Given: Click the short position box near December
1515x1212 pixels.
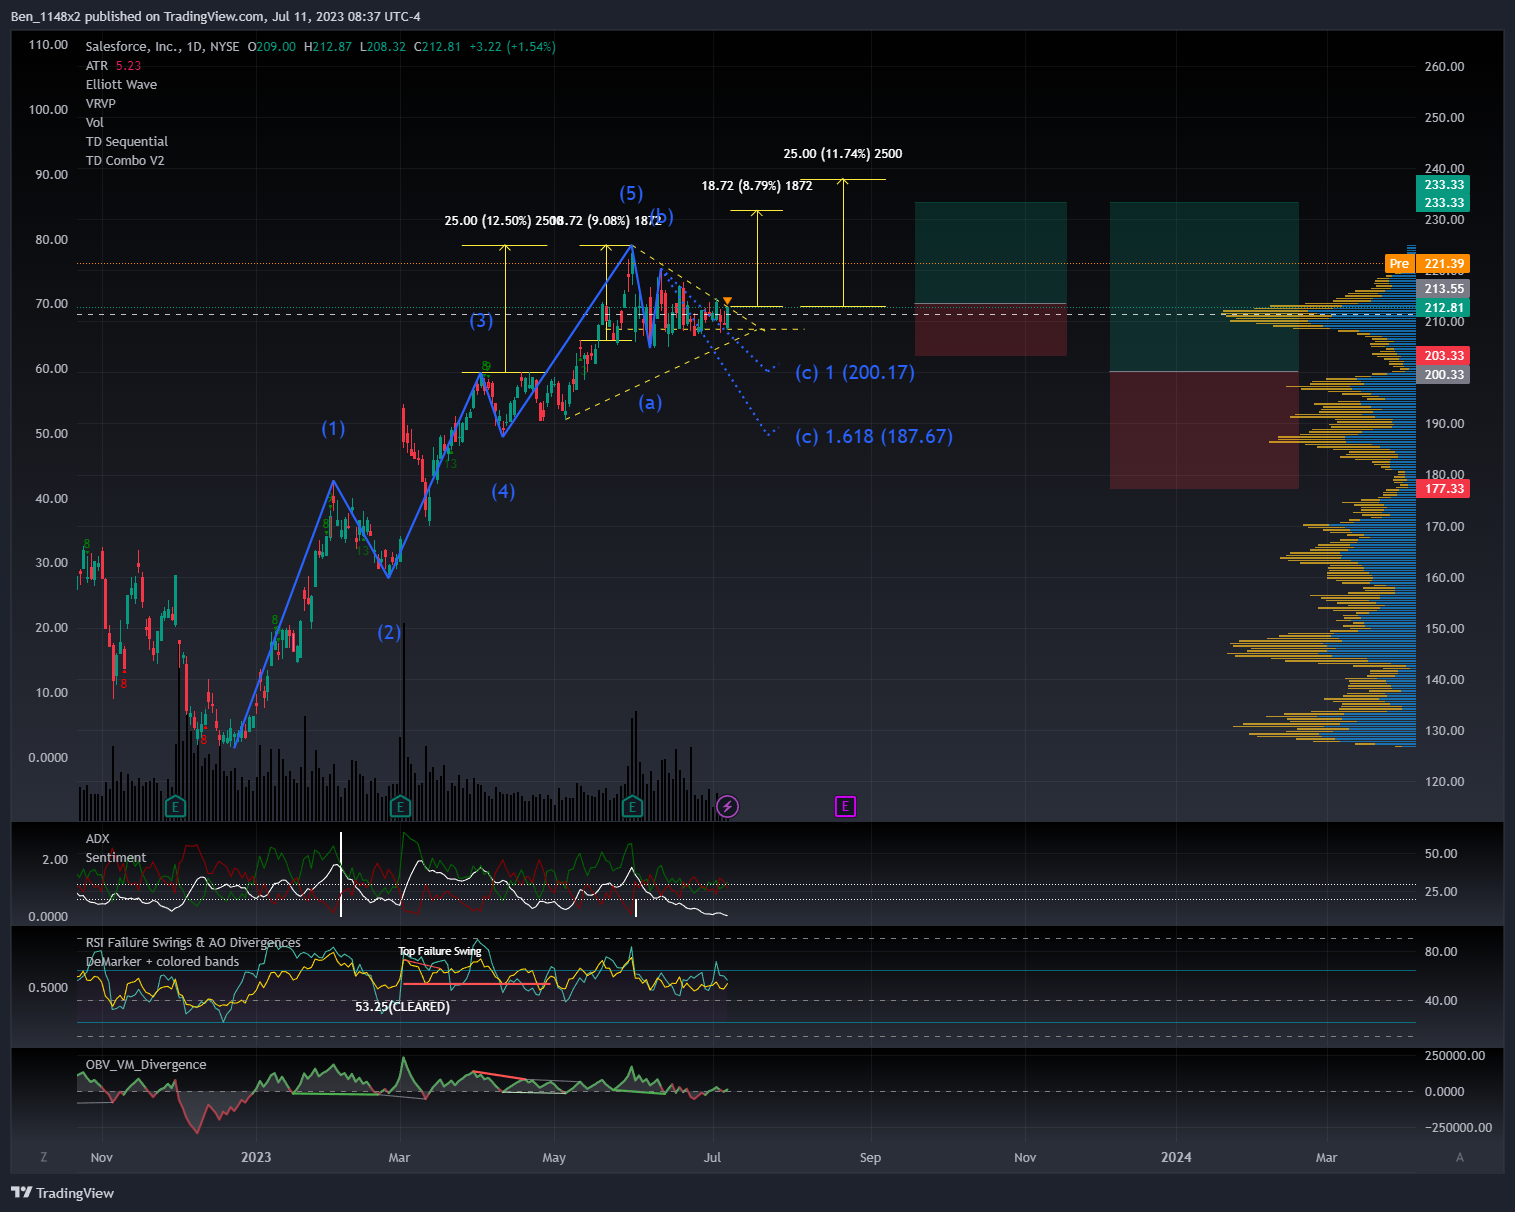Looking at the screenshot, I should 1204,345.
